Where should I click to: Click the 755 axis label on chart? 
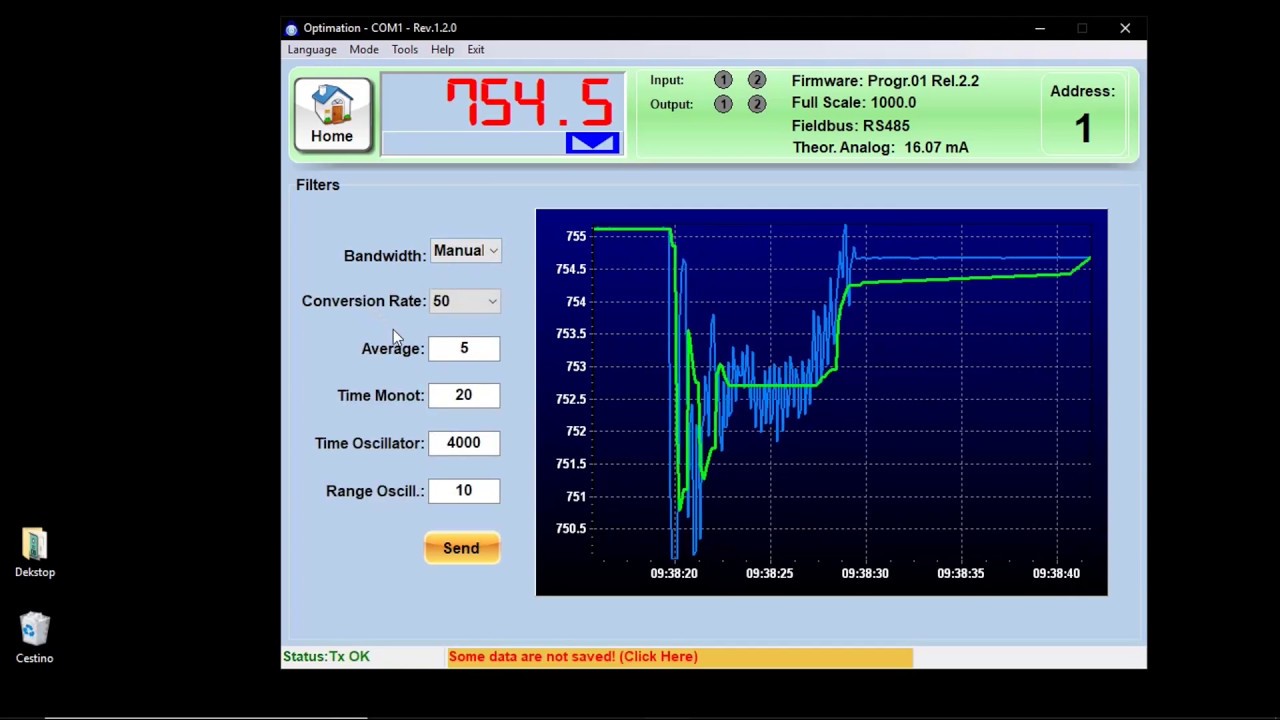576,237
